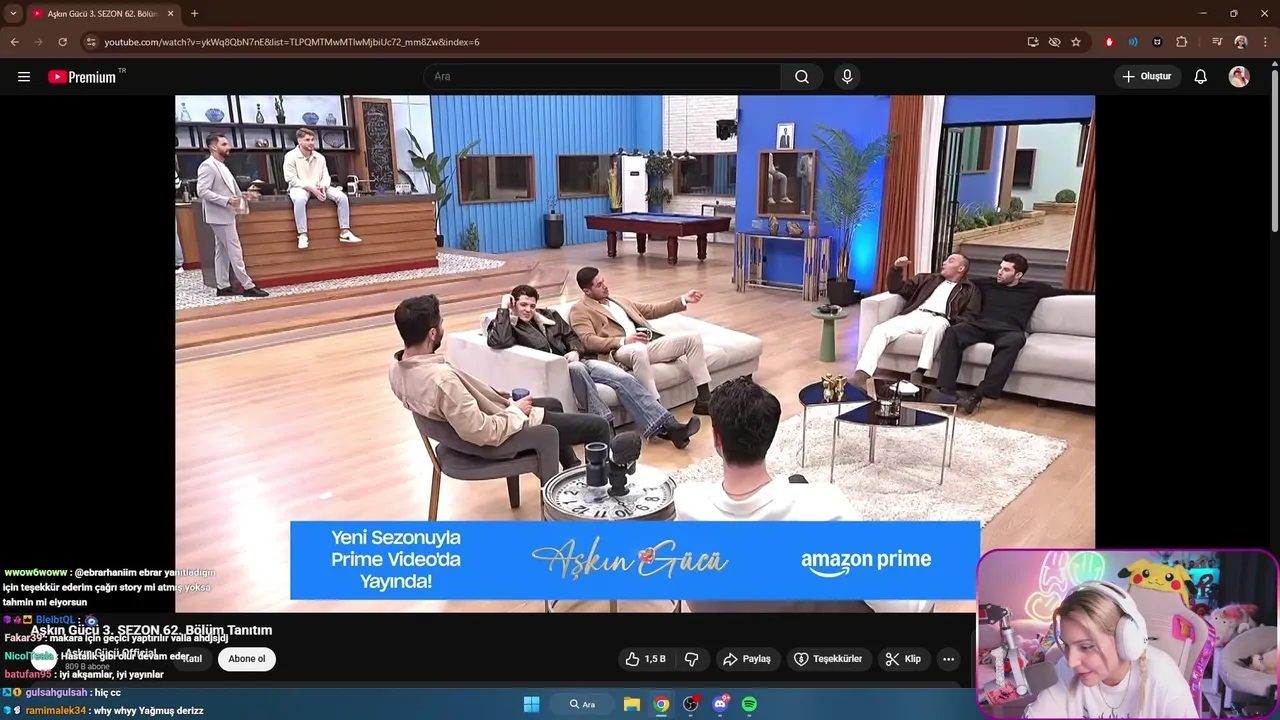Click chat username gulsahgulsah
Screen dimensions: 1280x720
[x=56, y=693]
